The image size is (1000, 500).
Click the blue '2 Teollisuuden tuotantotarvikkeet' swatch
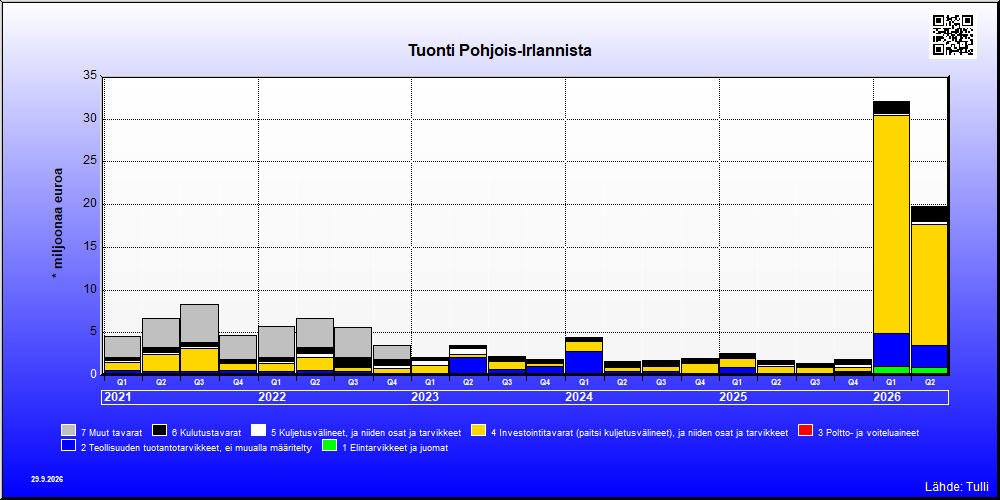[69, 447]
